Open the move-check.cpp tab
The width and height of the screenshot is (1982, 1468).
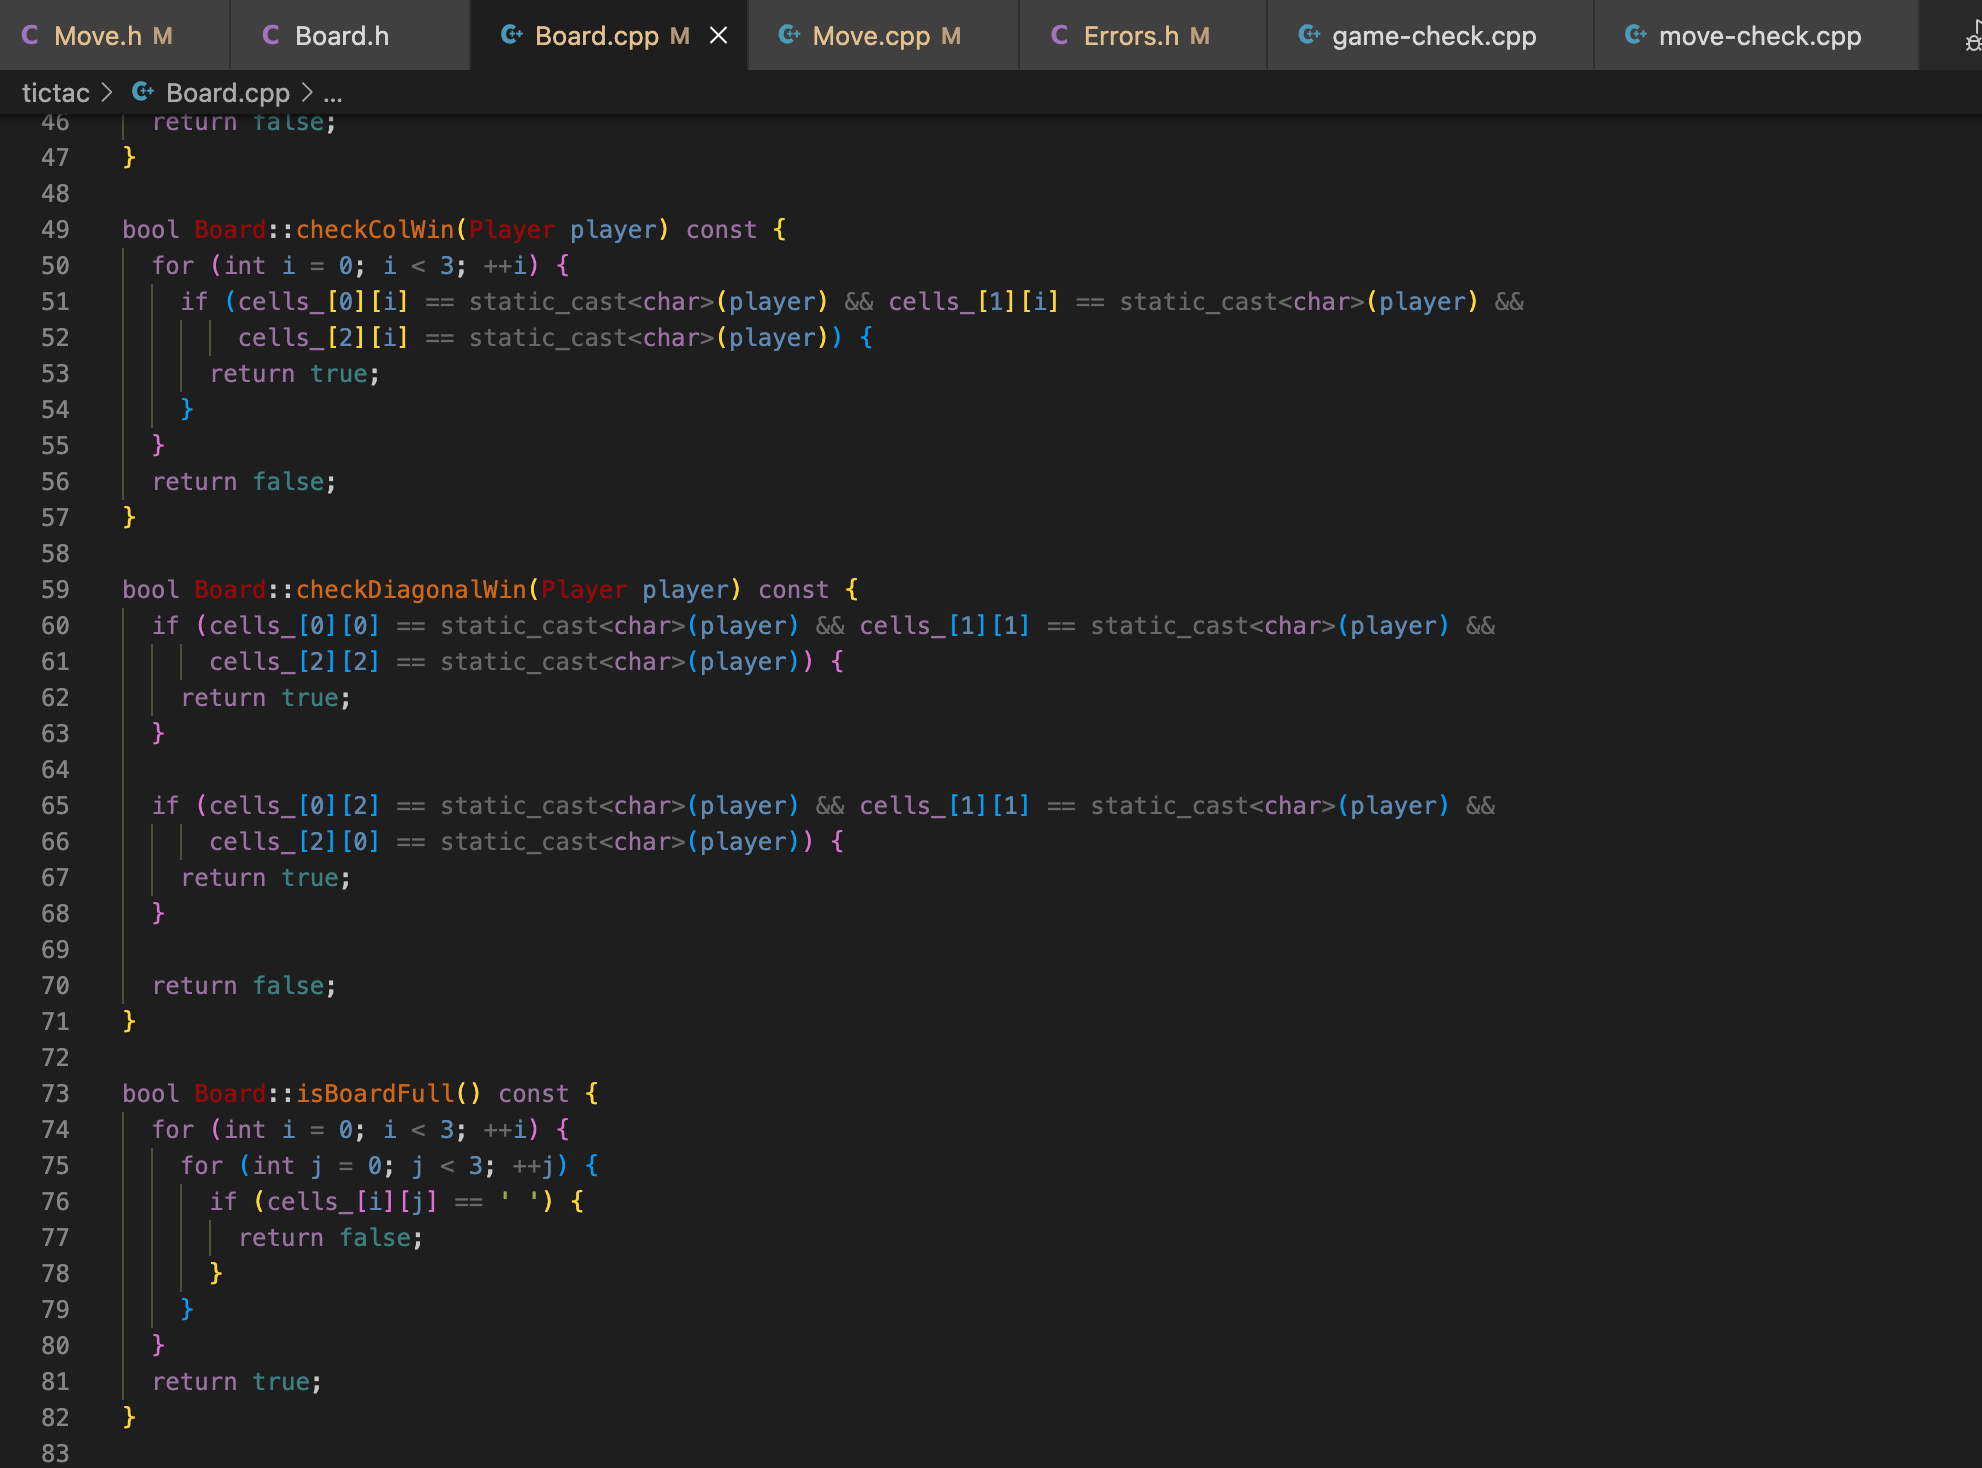point(1759,36)
